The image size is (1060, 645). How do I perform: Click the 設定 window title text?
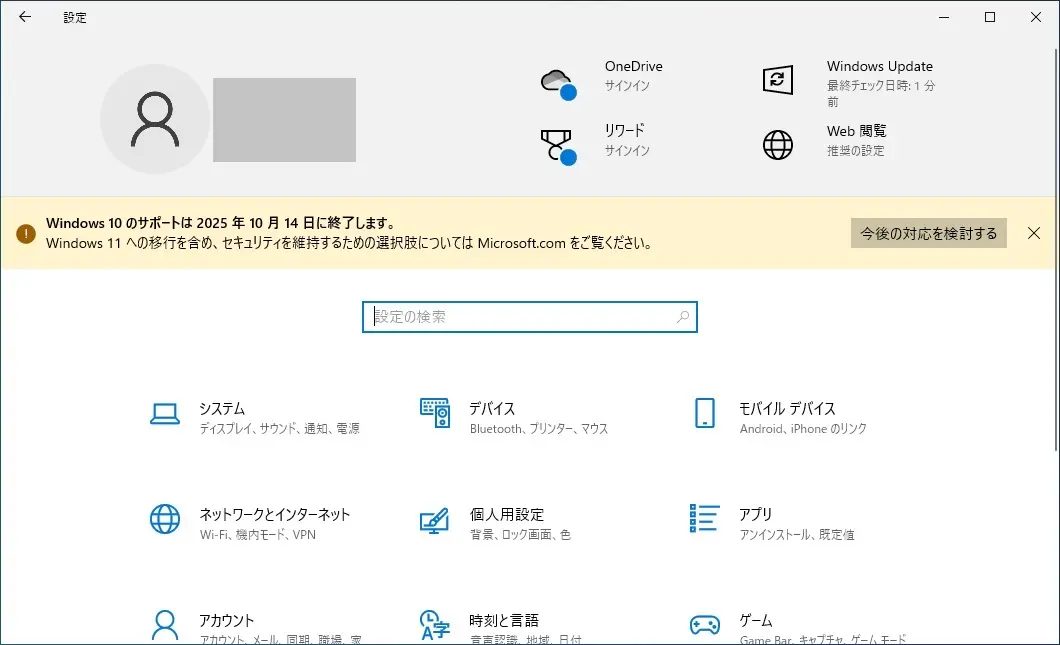click(x=75, y=18)
